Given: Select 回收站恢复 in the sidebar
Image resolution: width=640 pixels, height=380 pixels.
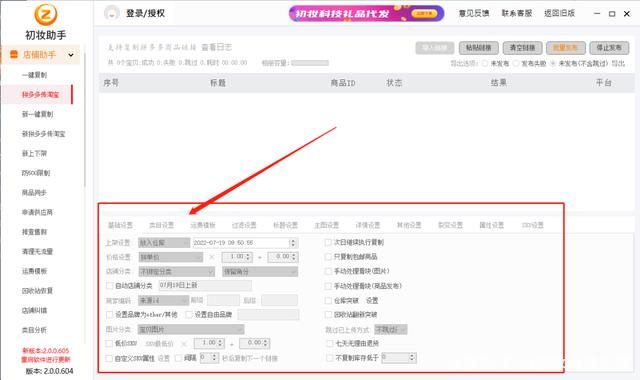Looking at the screenshot, I should point(38,291).
